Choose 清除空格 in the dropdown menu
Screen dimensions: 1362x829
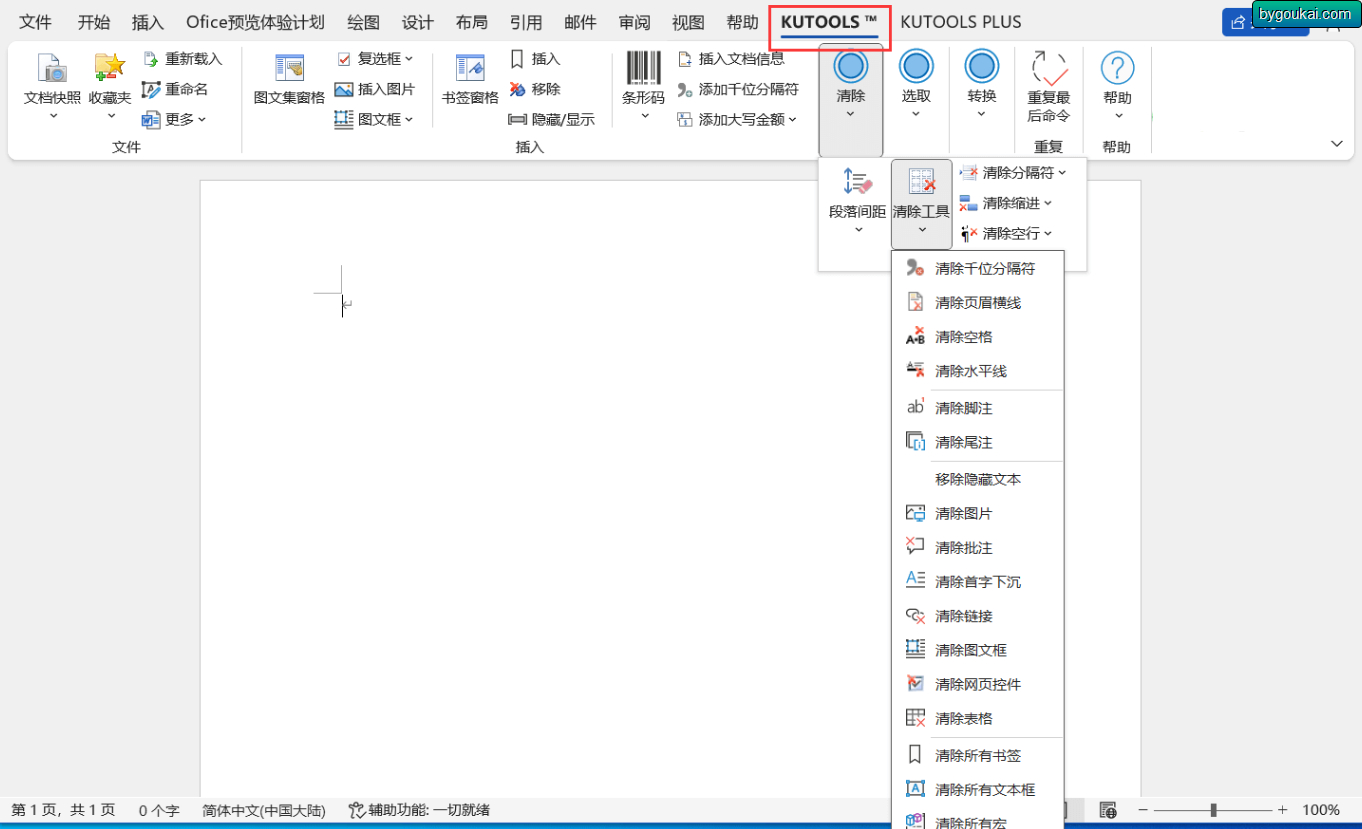[x=977, y=337]
